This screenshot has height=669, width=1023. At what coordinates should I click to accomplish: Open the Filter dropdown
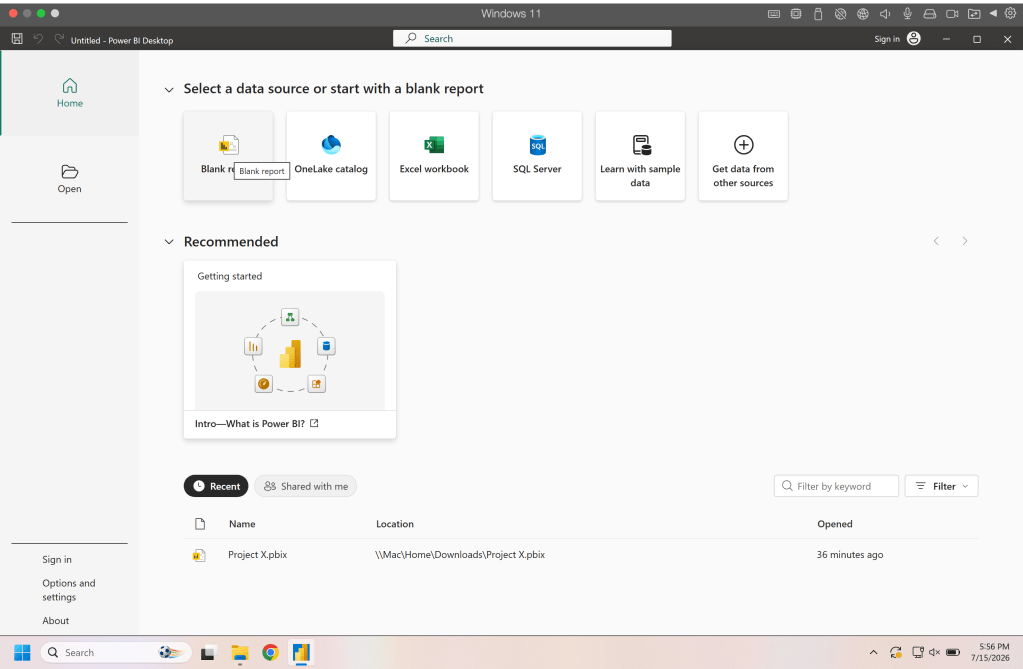(x=941, y=486)
